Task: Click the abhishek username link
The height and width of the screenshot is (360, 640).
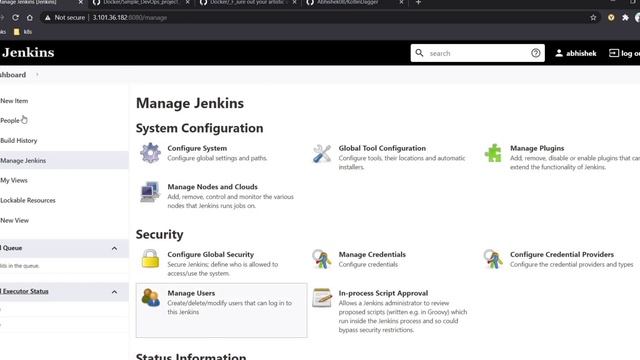Action: pos(581,53)
